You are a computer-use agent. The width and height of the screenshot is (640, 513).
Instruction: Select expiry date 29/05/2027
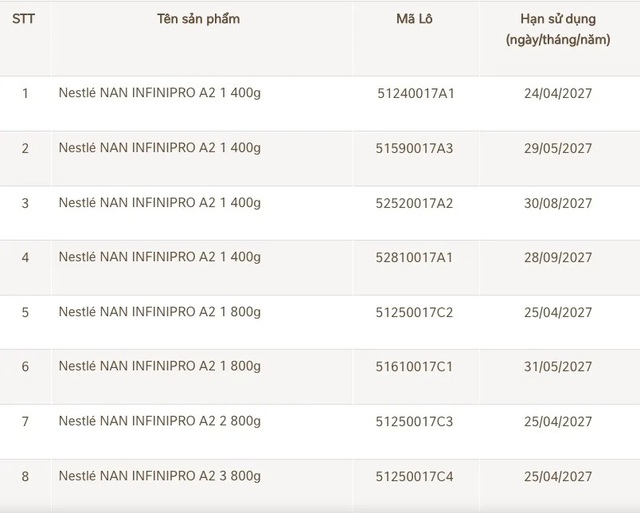(x=558, y=149)
